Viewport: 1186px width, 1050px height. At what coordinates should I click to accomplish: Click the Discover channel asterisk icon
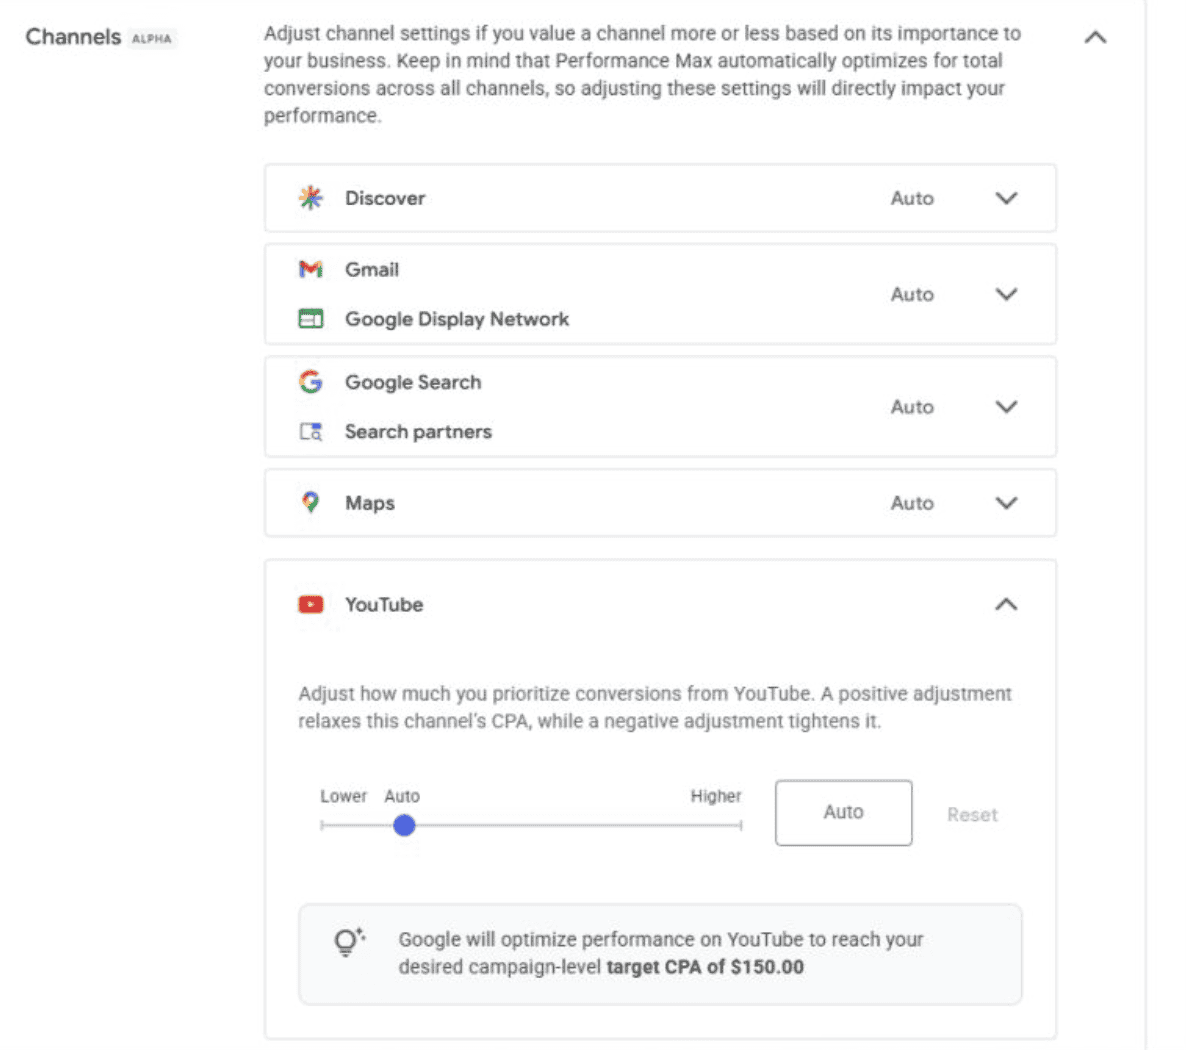coord(310,198)
